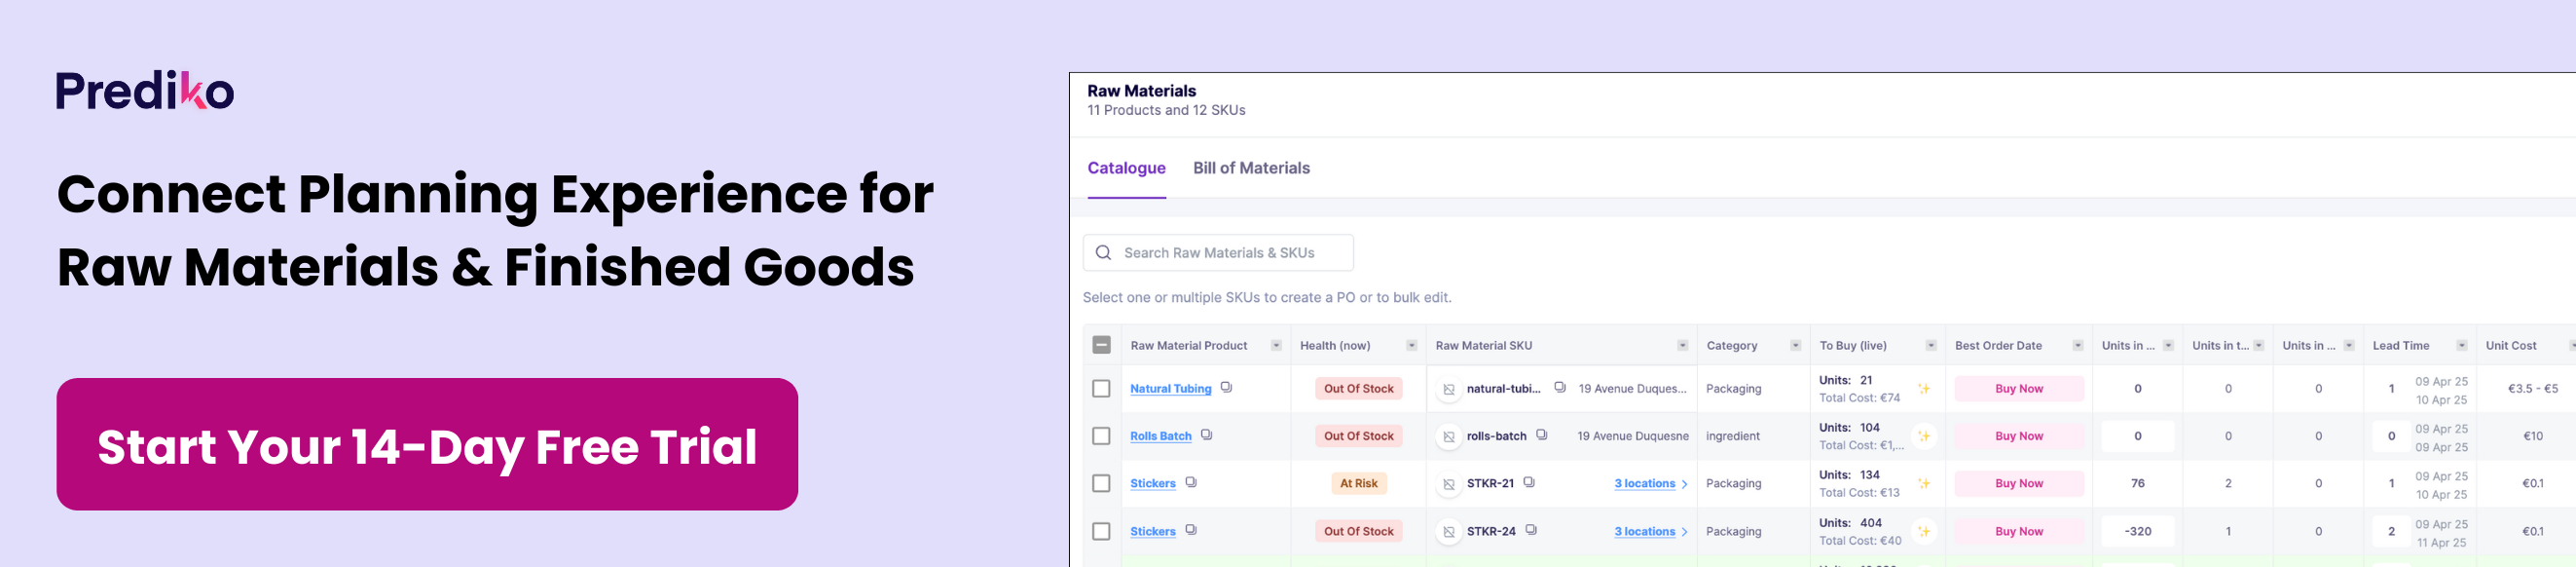Click the '11 Products and 12 SKUs' subtitle
Image resolution: width=2576 pixels, height=567 pixels.
(1166, 110)
